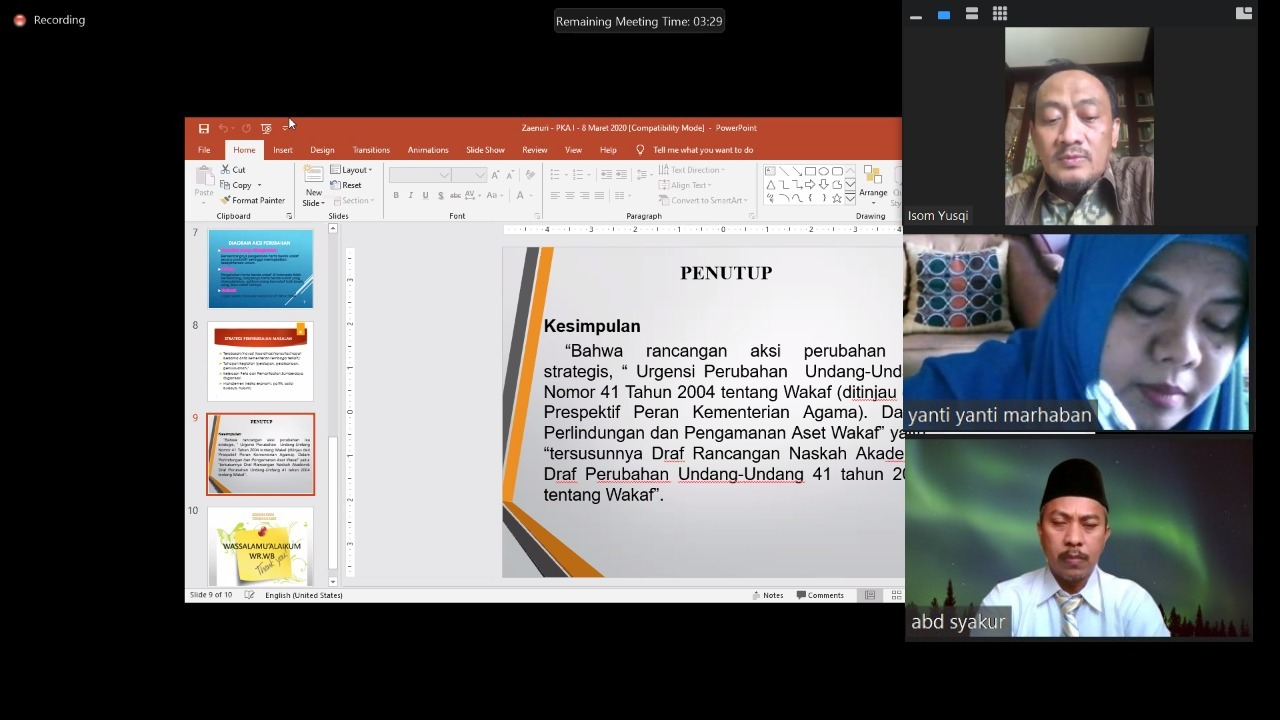Apply italic formatting to text
Screen dimensions: 1280x720
click(x=411, y=195)
